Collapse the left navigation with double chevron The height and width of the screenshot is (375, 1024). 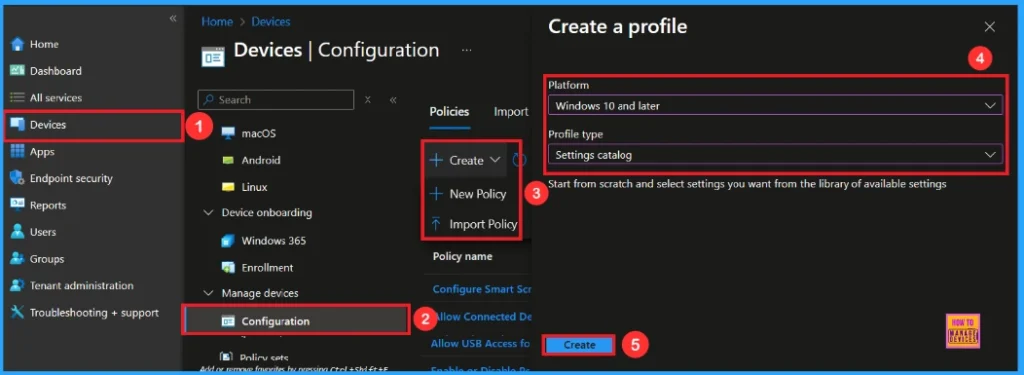(x=173, y=18)
